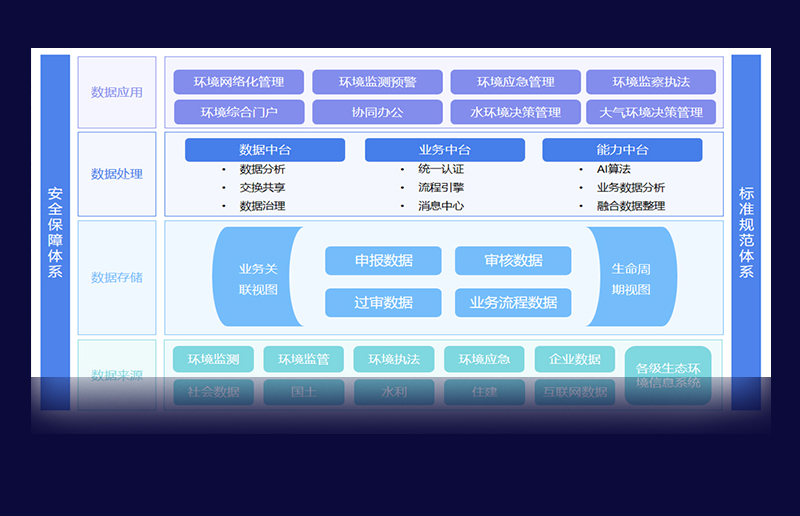Open 环境应急管理 module
Screen dimensions: 800x516
pyautogui.click(x=515, y=82)
